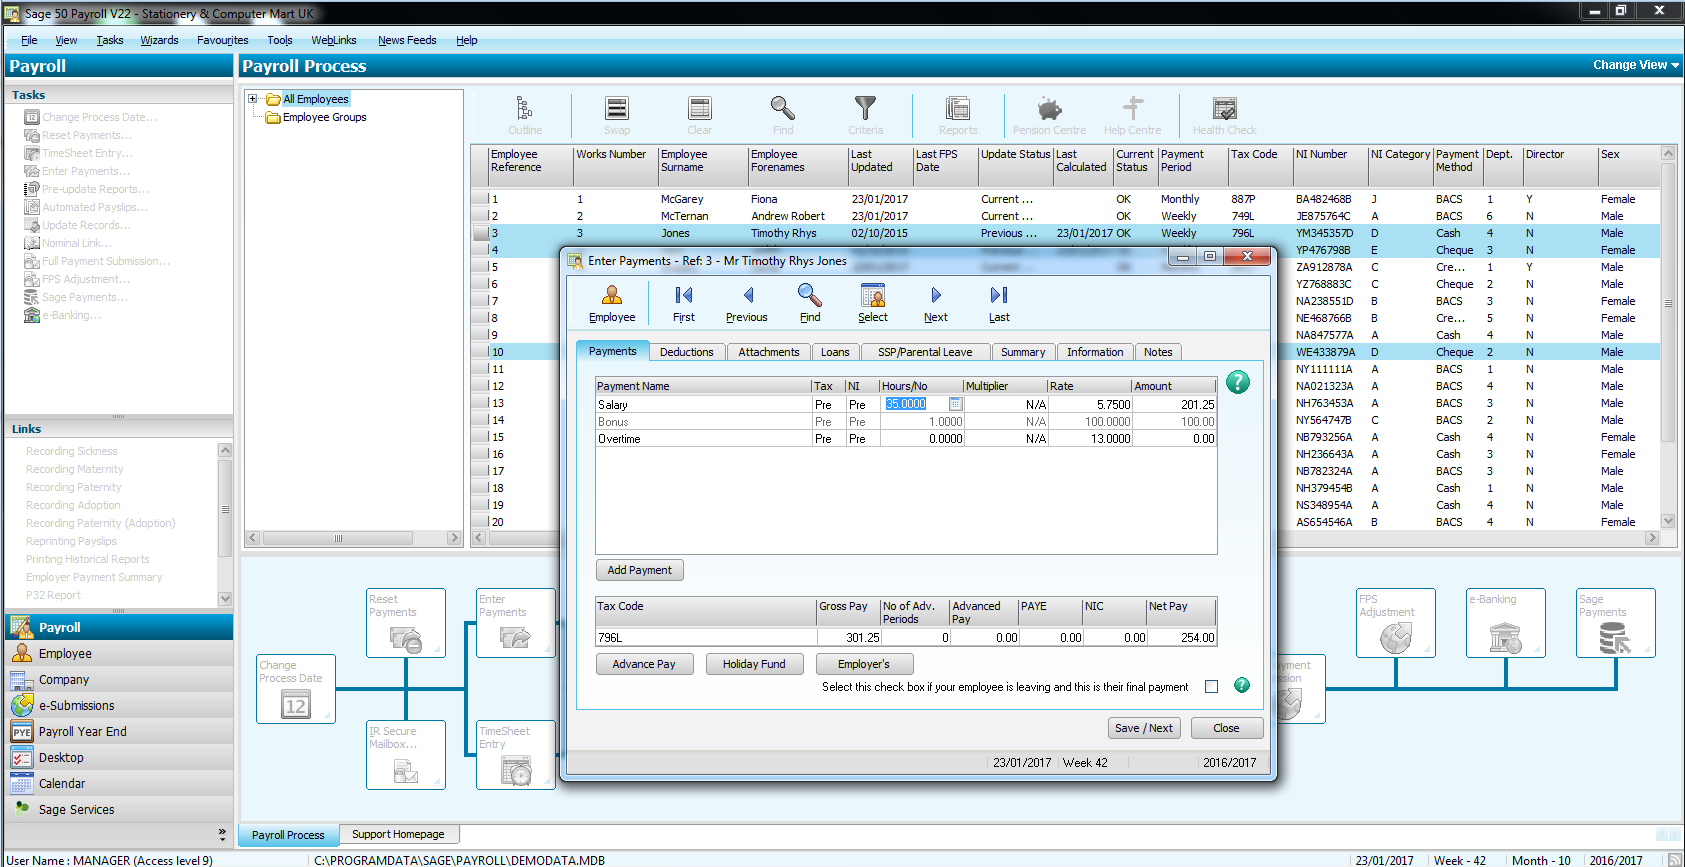Viewport: 1685px width, 867px height.
Task: Select employee row McGarey Fiona
Action: click(x=1066, y=199)
